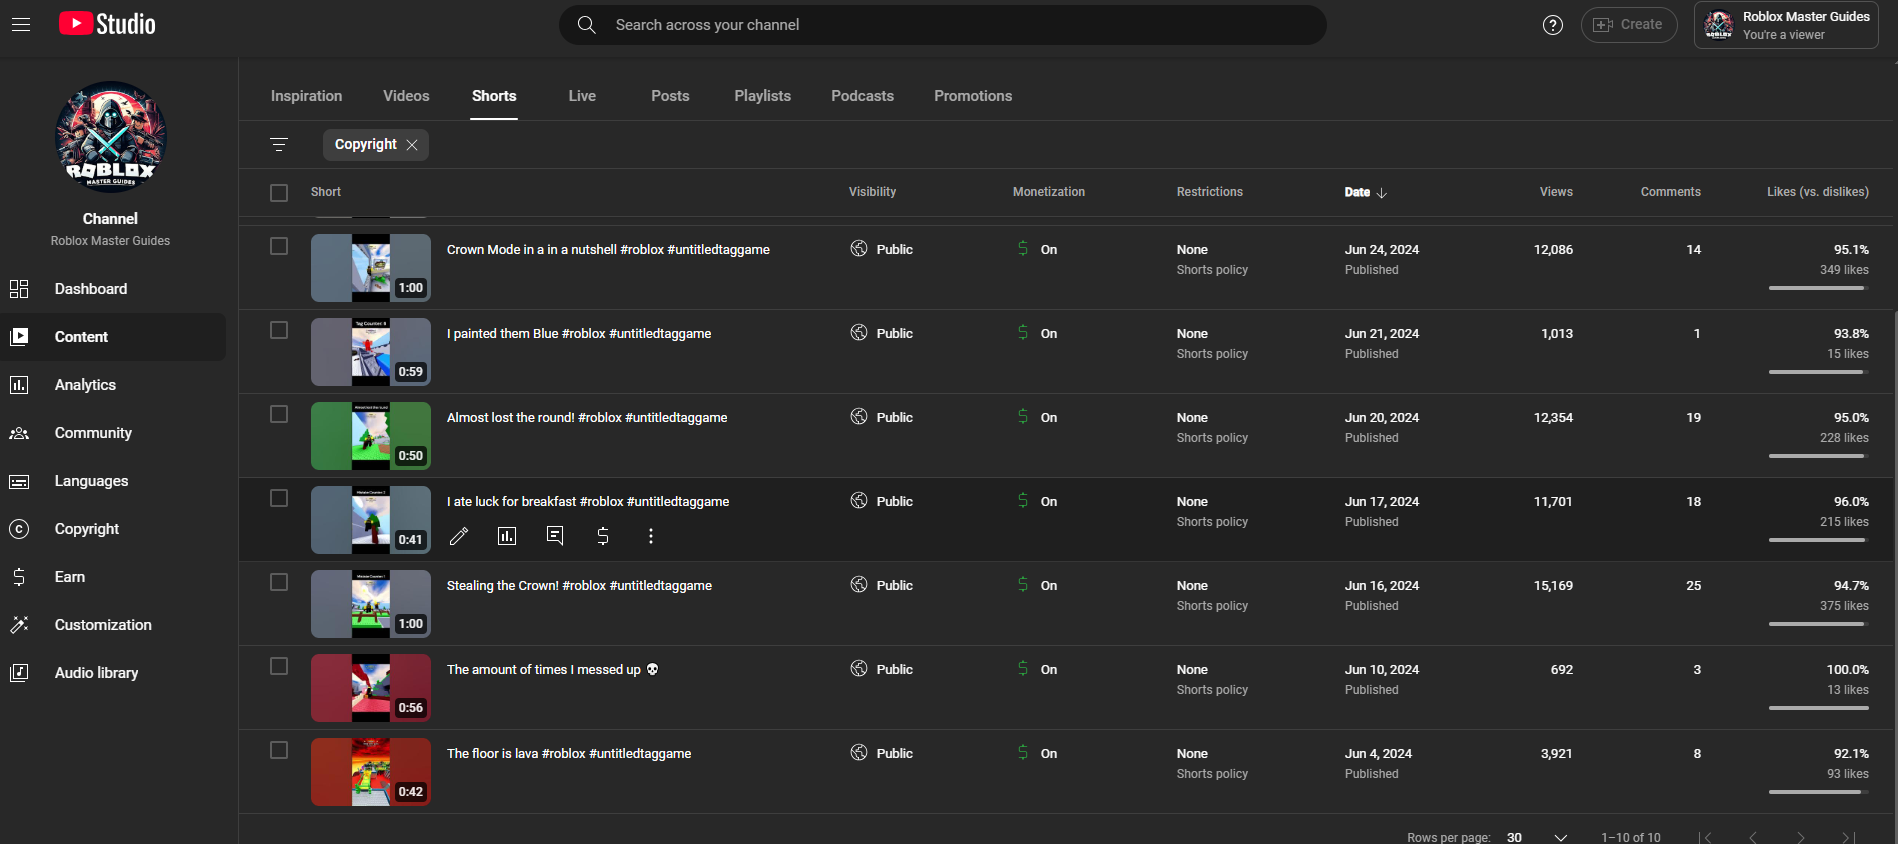Image resolution: width=1898 pixels, height=844 pixels.
Task: Open the Almost lost the round title
Action: (587, 418)
